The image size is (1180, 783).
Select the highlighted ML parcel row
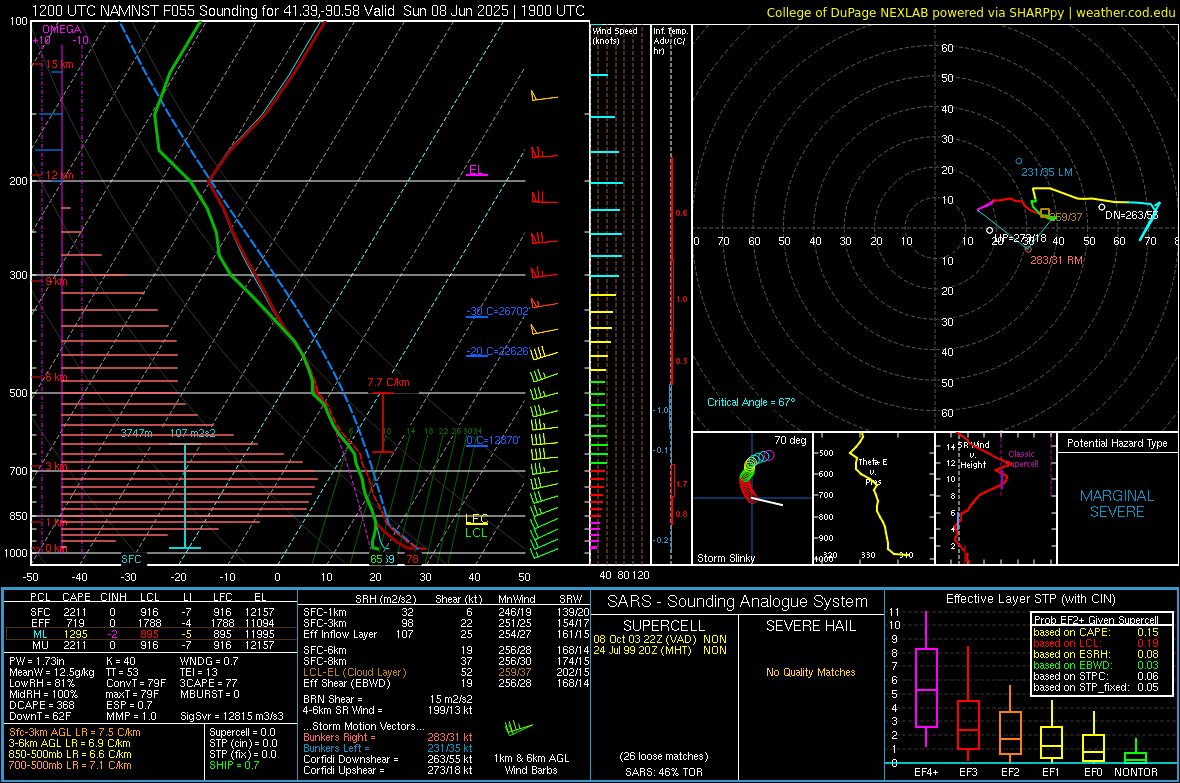pyautogui.click(x=151, y=634)
